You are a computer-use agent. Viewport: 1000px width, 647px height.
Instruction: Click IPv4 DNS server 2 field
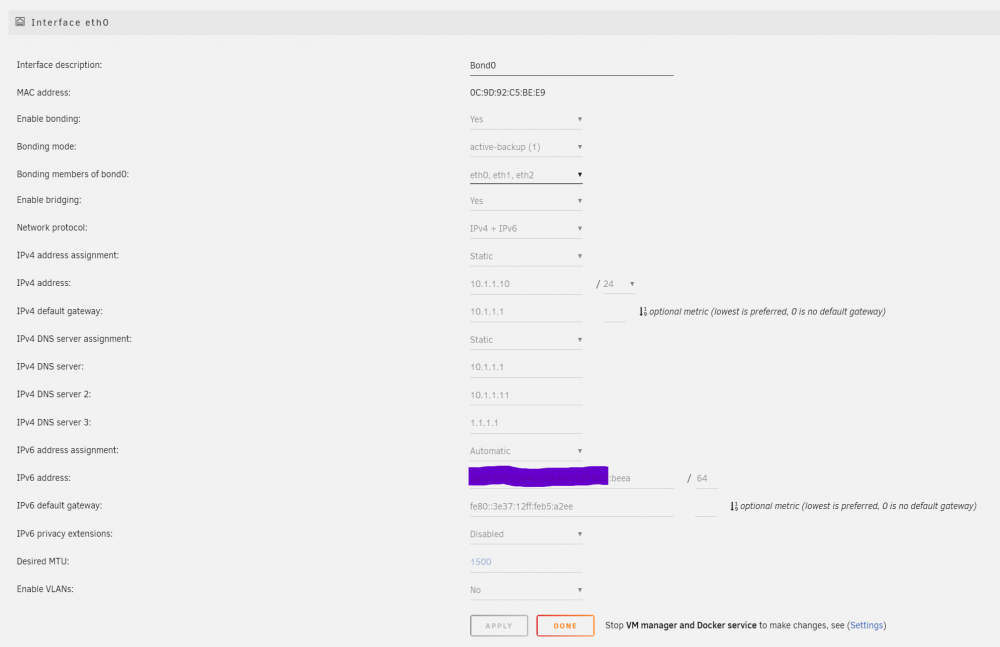point(526,395)
